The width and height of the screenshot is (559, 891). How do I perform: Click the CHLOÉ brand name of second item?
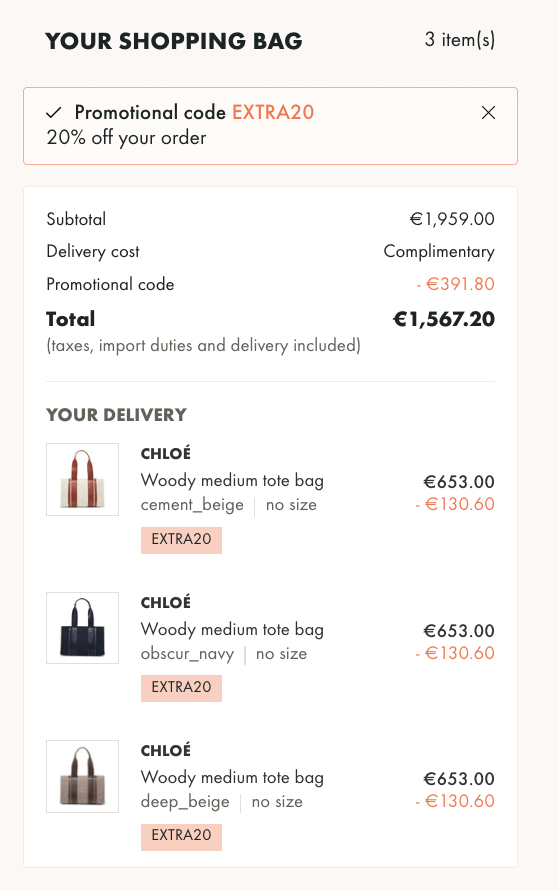[166, 602]
